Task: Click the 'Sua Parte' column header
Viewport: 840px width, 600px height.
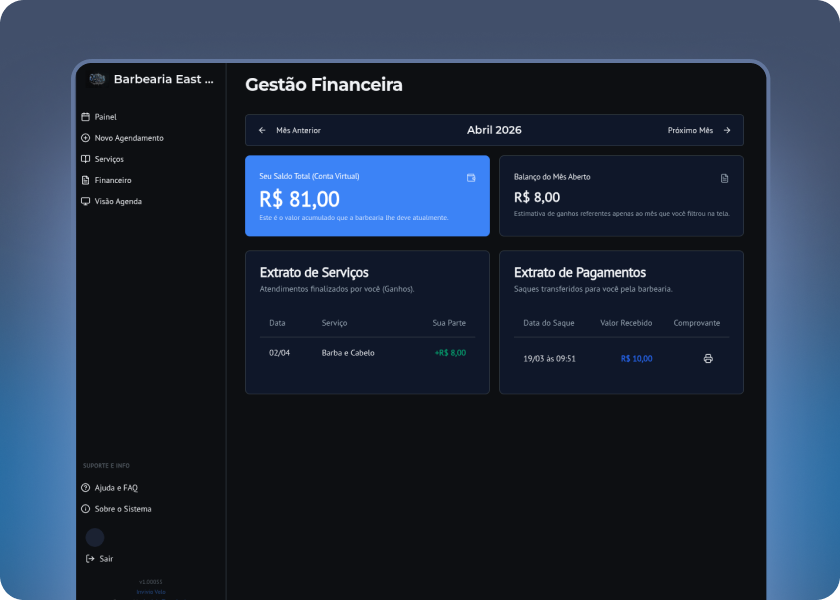Action: [449, 323]
